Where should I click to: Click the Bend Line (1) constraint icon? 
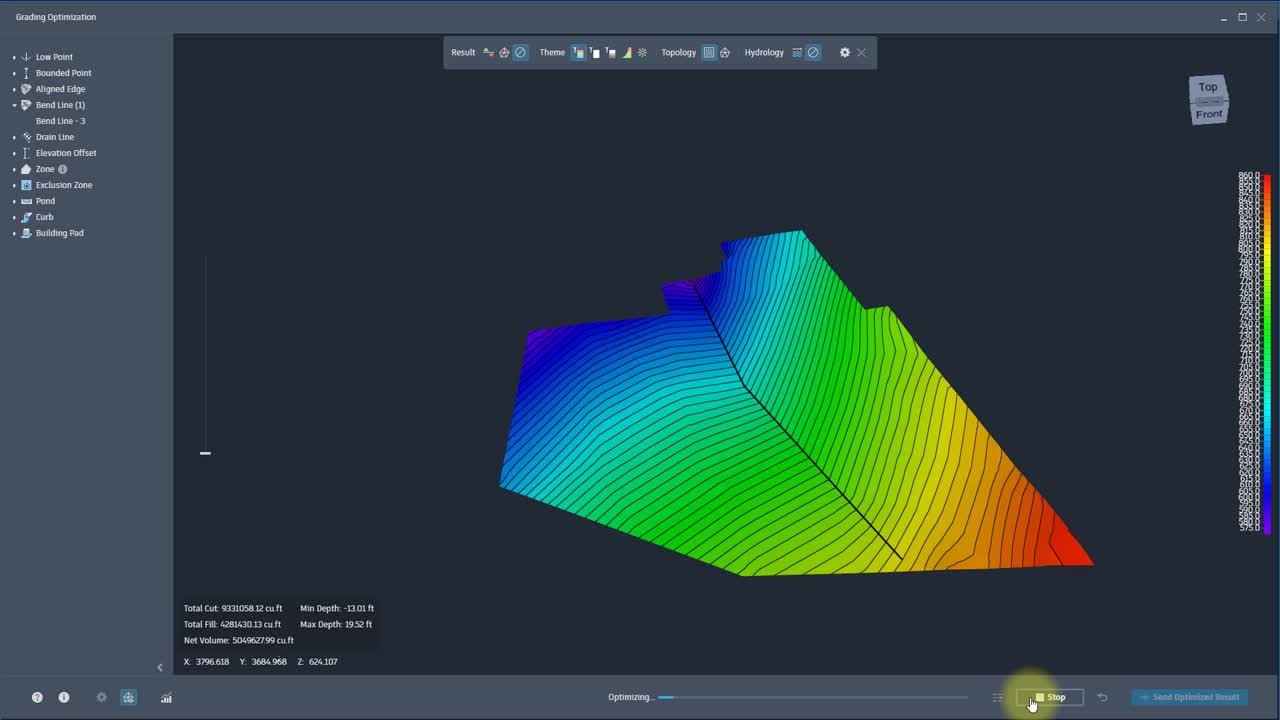click(26, 105)
